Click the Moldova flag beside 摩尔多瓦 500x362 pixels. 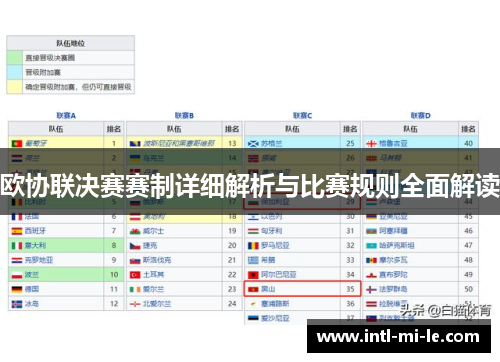(x=371, y=260)
